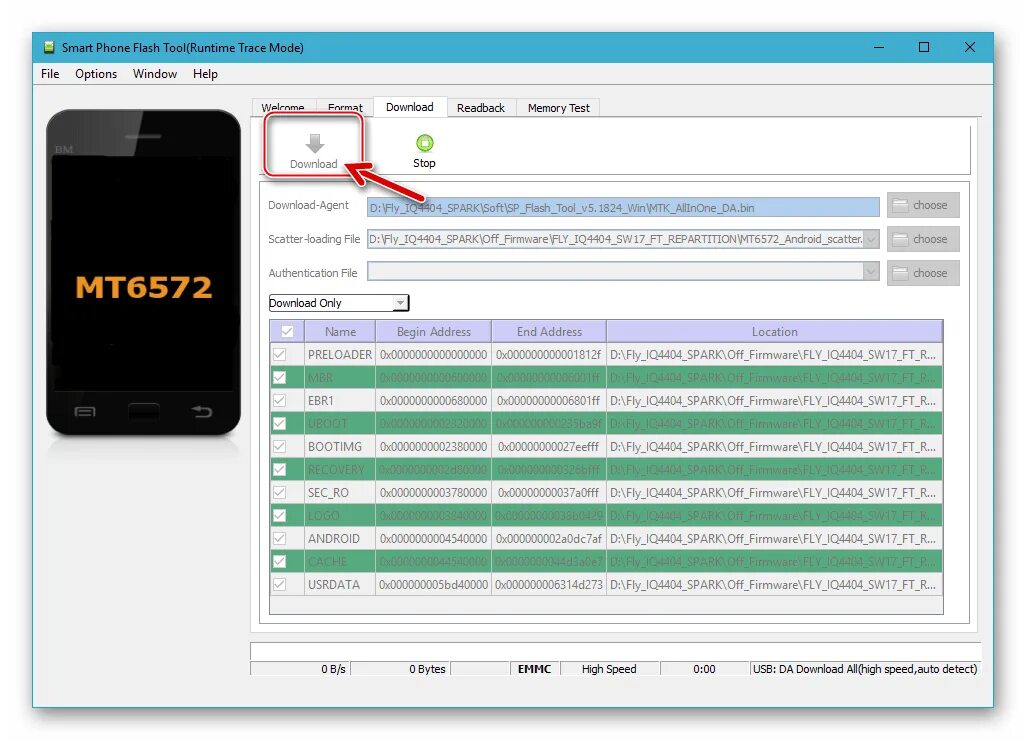Click the Location column header
Screen dimensions: 1026x740
tap(775, 331)
